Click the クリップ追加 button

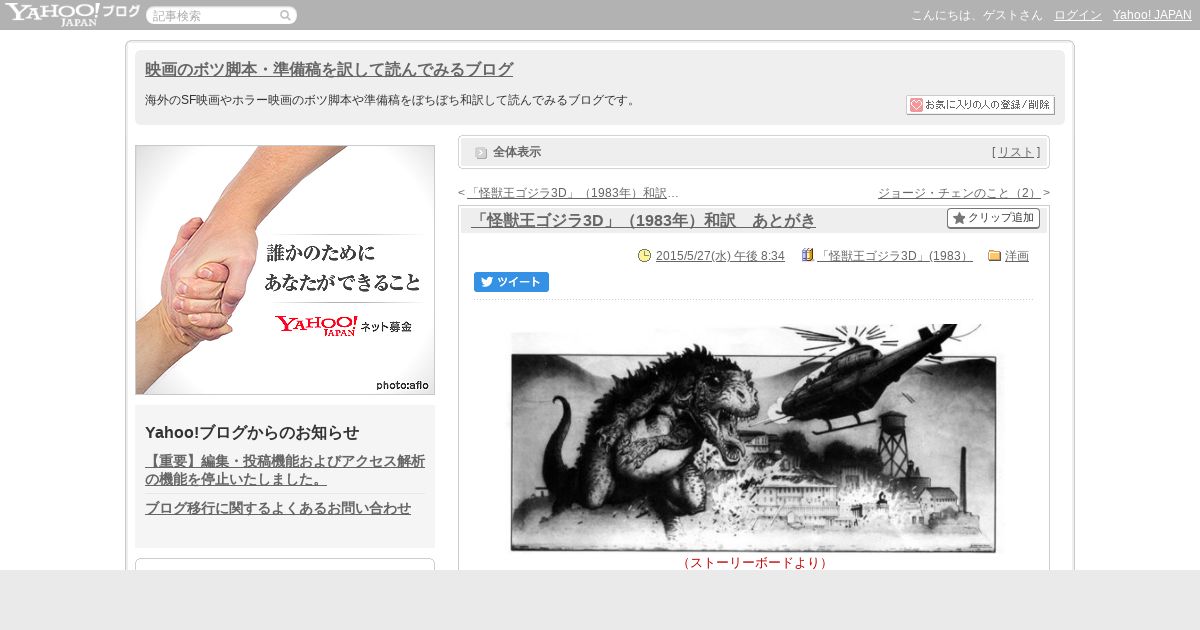(x=993, y=218)
